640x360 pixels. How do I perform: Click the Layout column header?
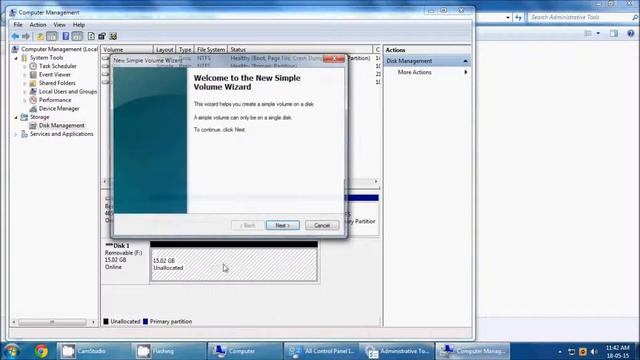point(164,49)
